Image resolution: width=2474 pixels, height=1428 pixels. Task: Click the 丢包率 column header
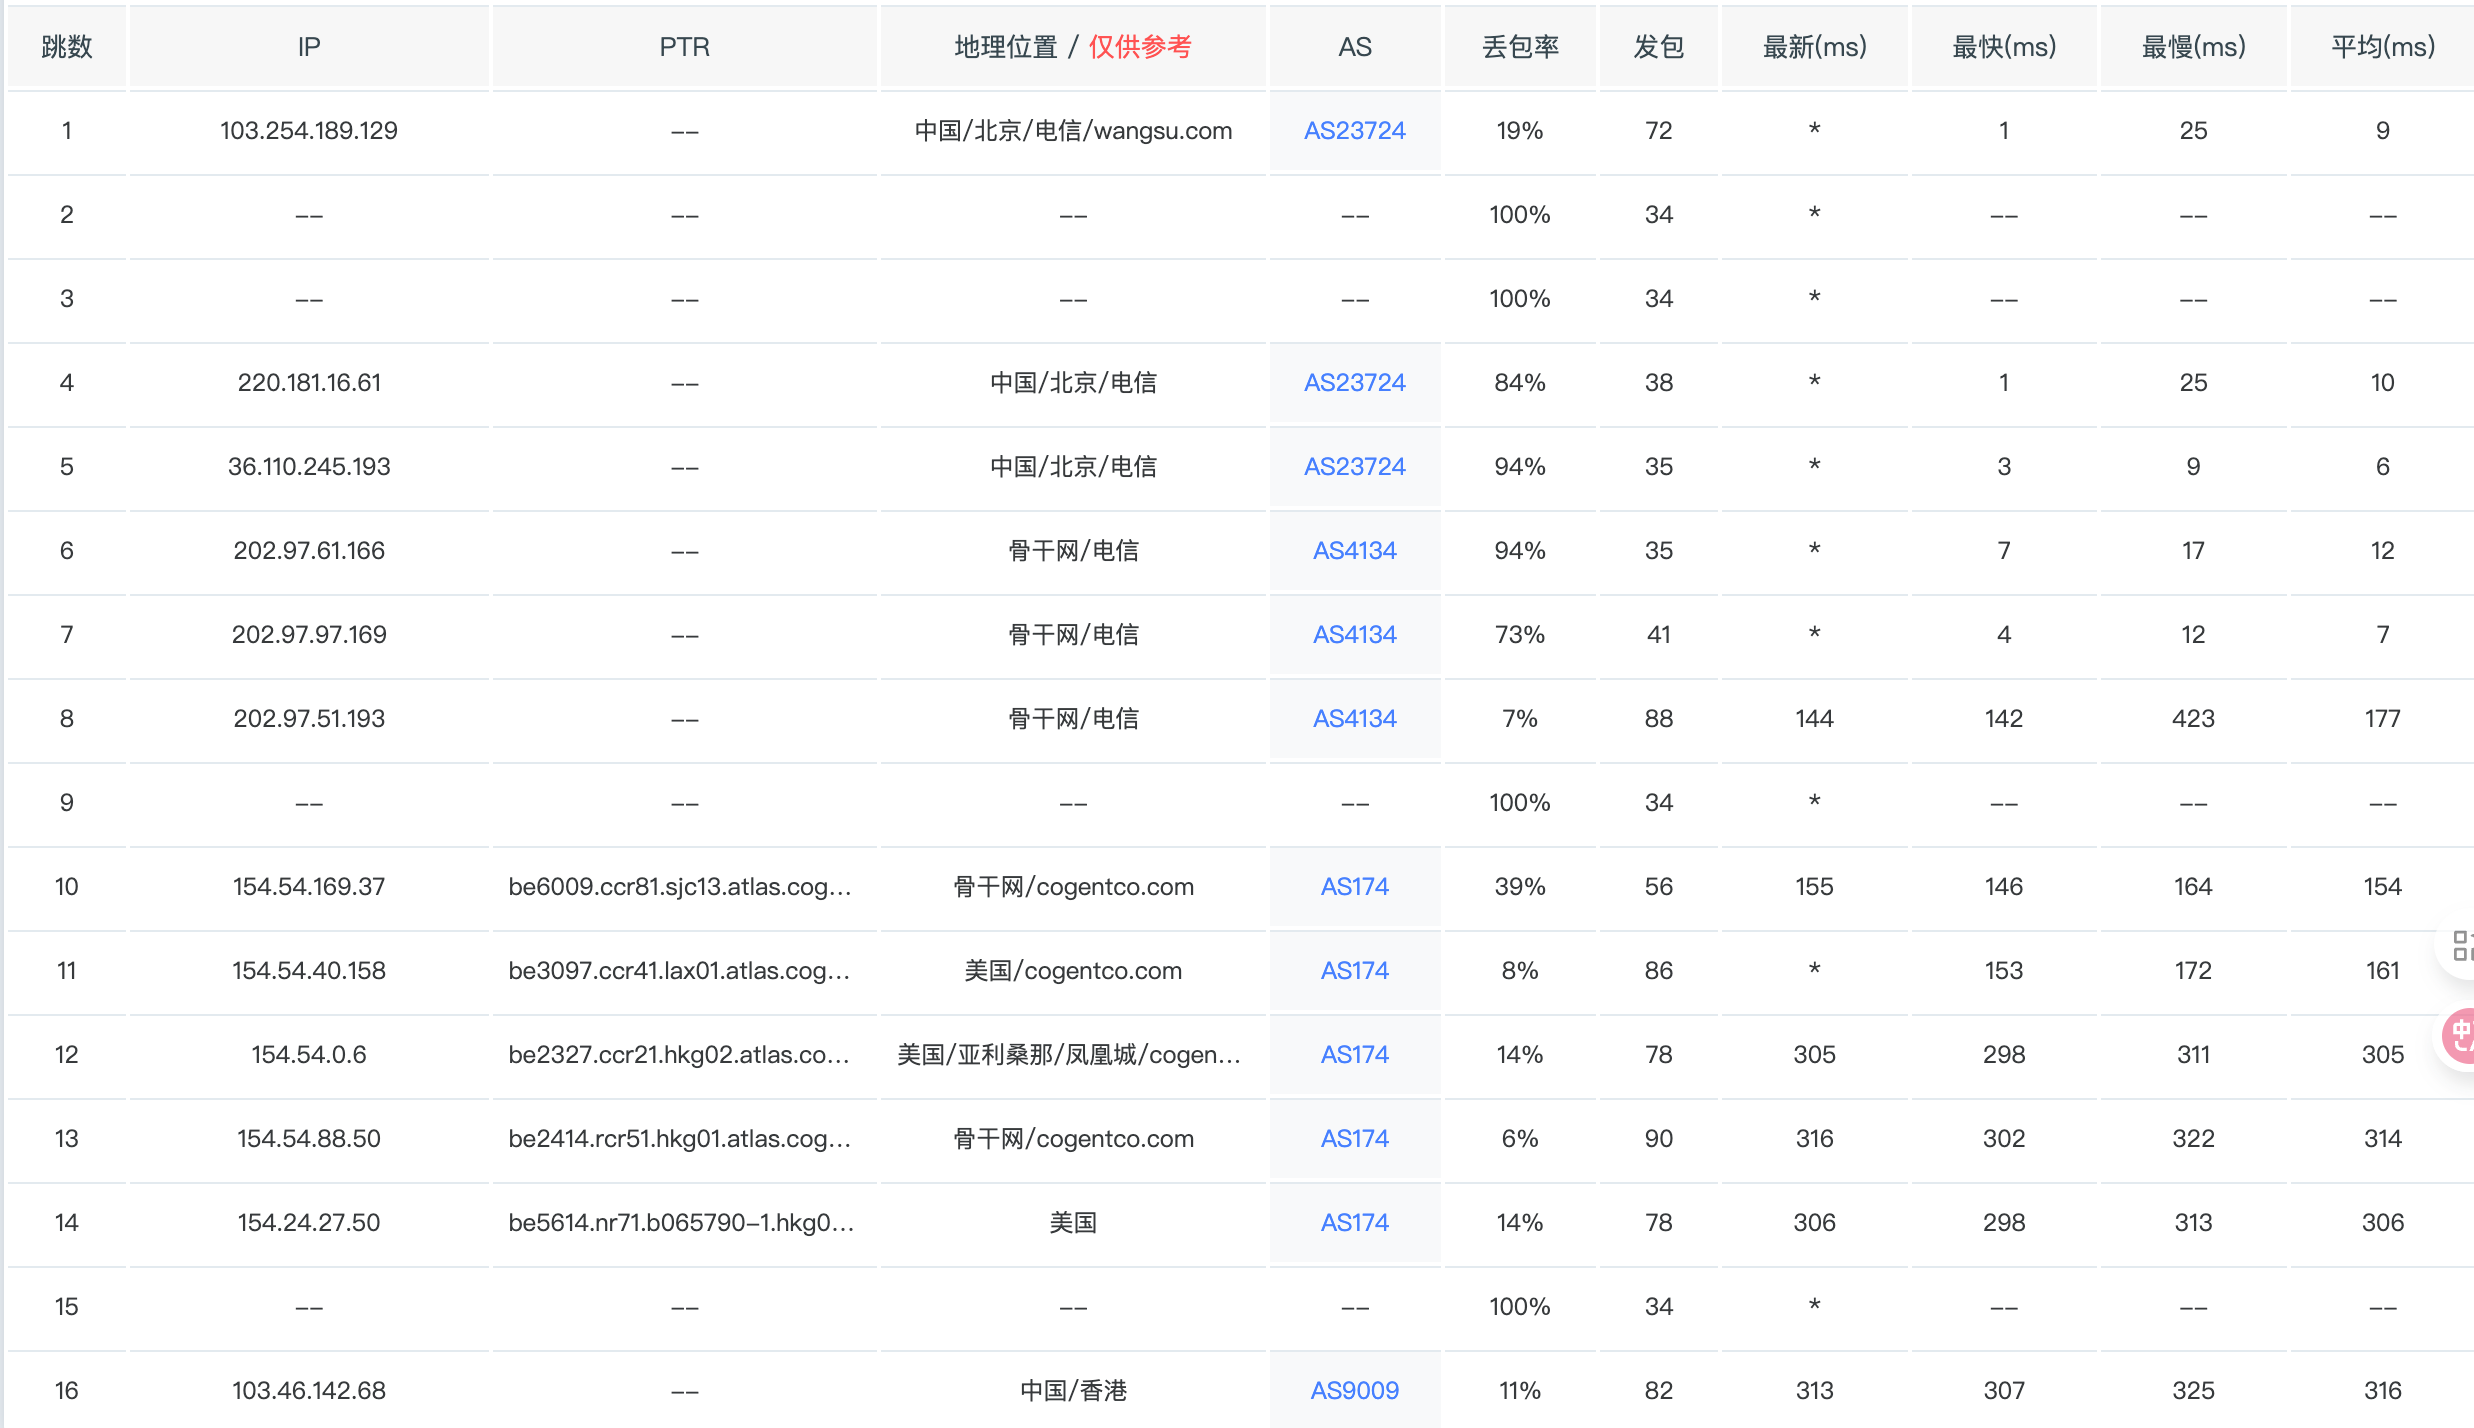[x=1519, y=47]
